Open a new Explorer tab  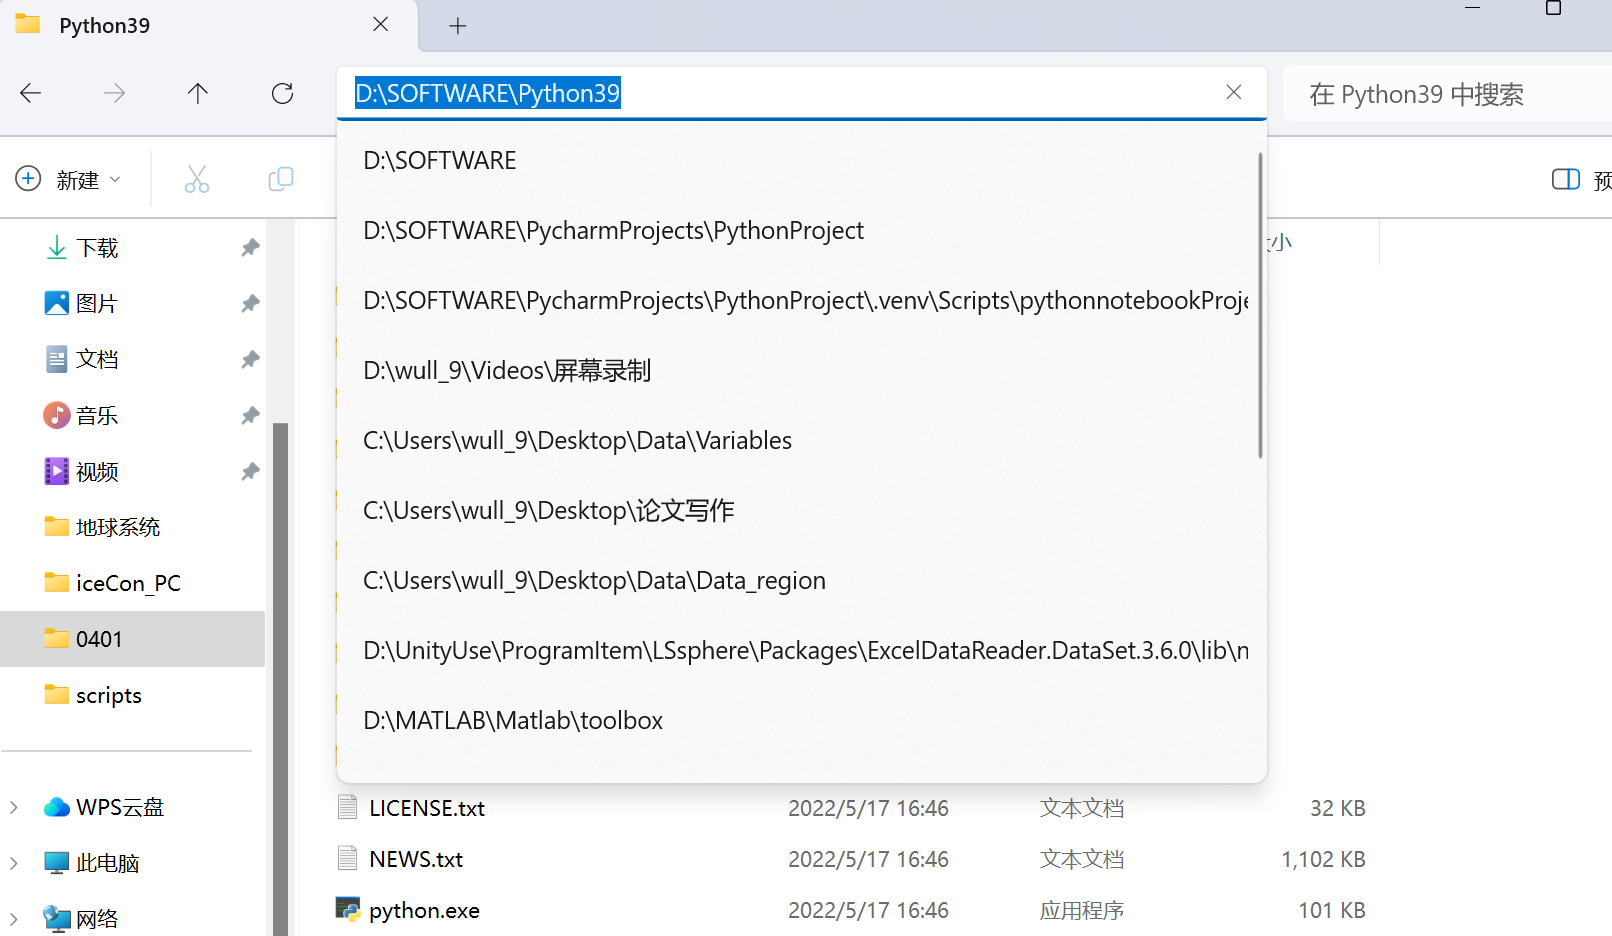tap(457, 26)
